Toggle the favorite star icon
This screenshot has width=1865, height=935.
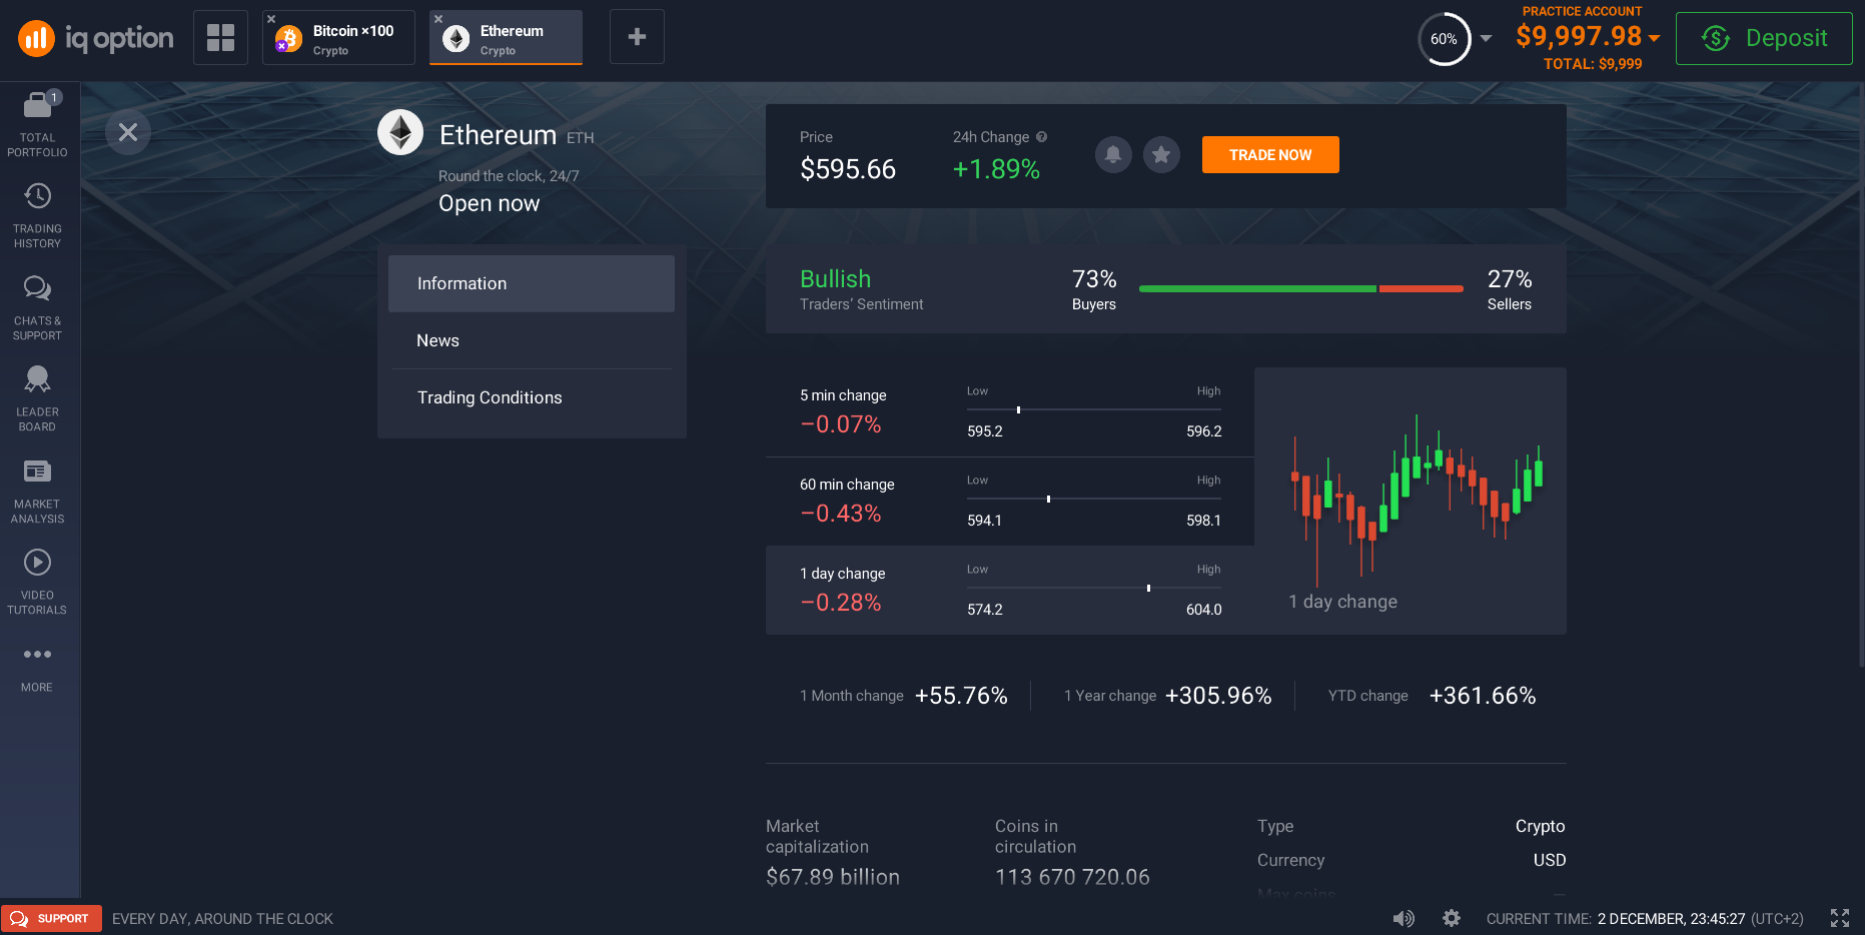point(1161,154)
